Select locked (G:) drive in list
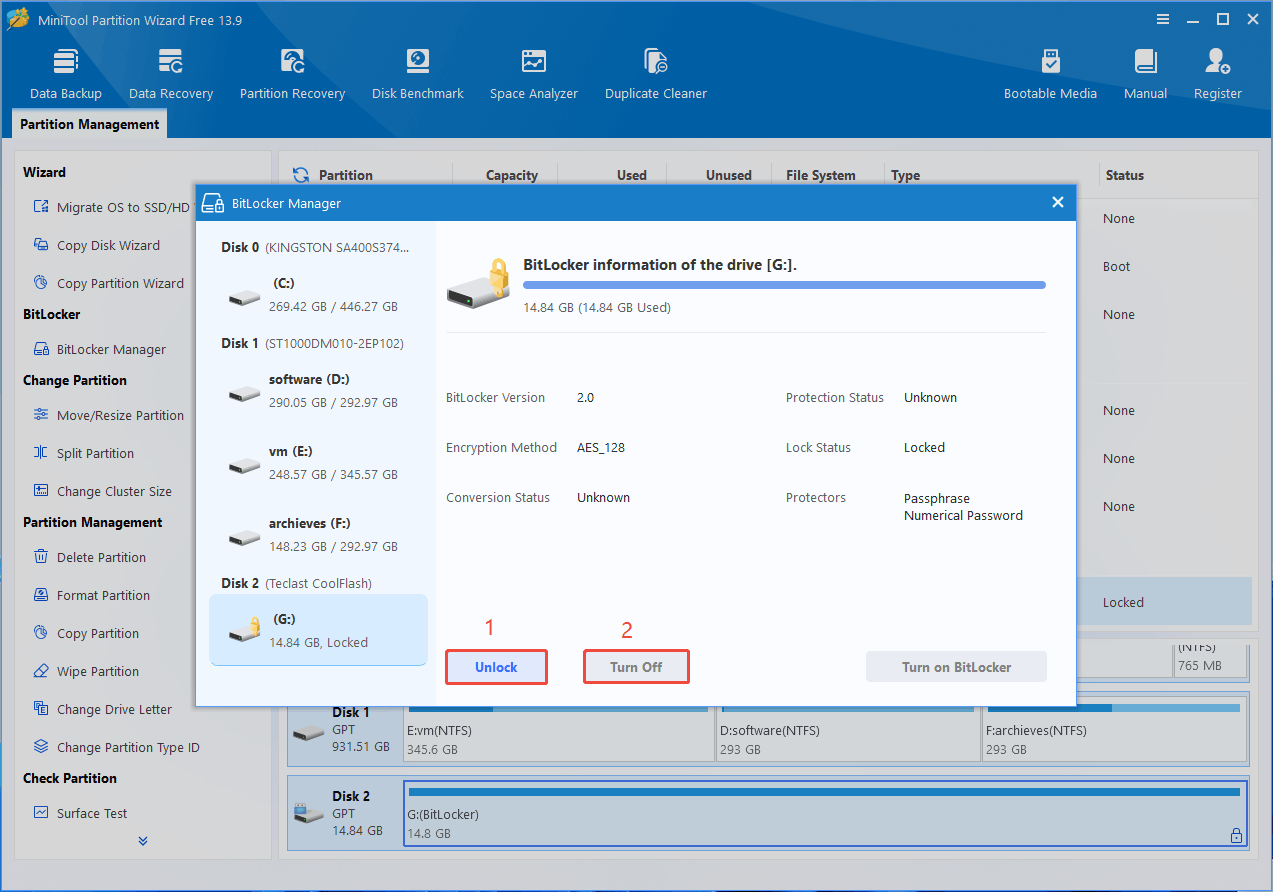Viewport: 1273px width, 892px height. click(318, 630)
